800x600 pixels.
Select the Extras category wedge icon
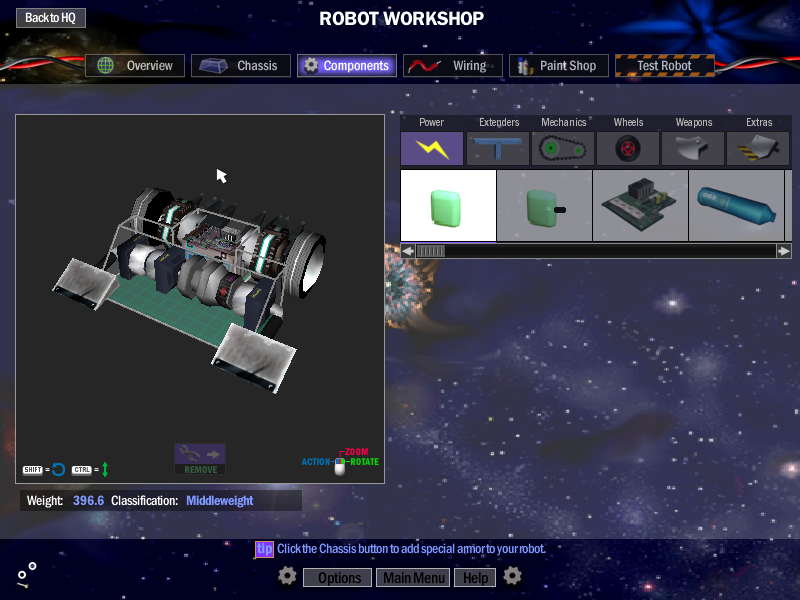[758, 148]
